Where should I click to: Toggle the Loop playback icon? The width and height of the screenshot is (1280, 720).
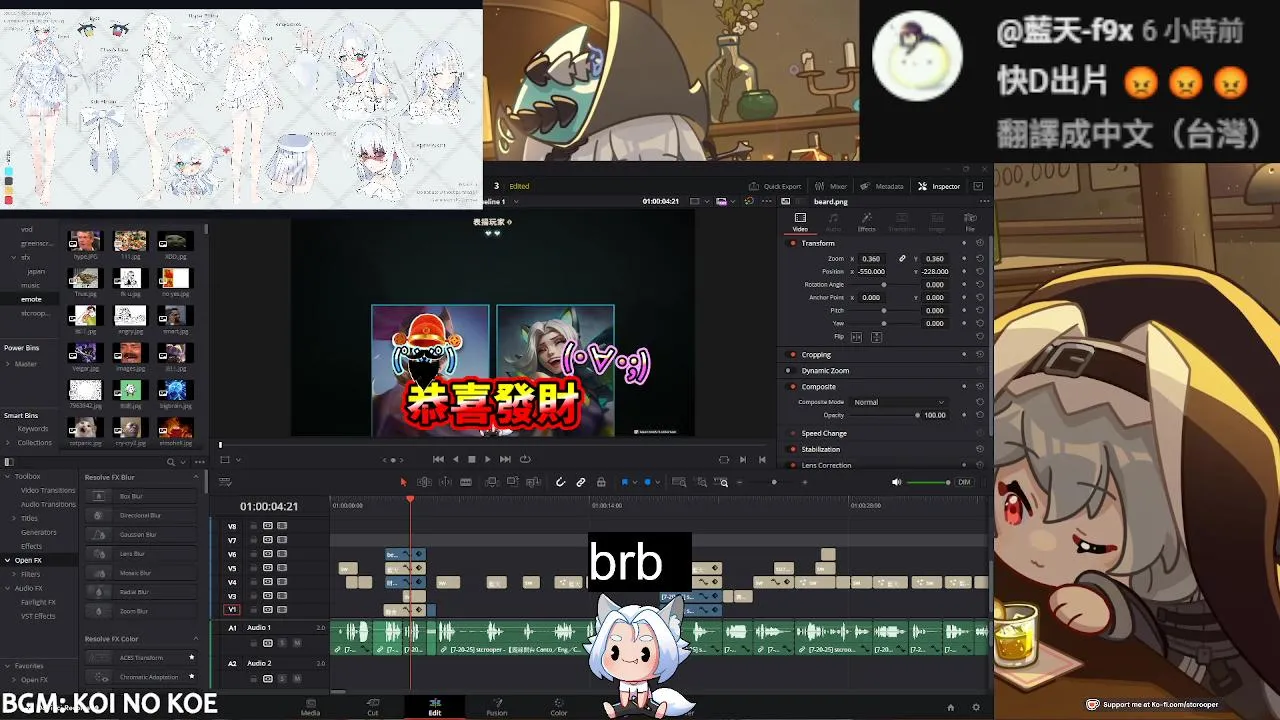525,459
